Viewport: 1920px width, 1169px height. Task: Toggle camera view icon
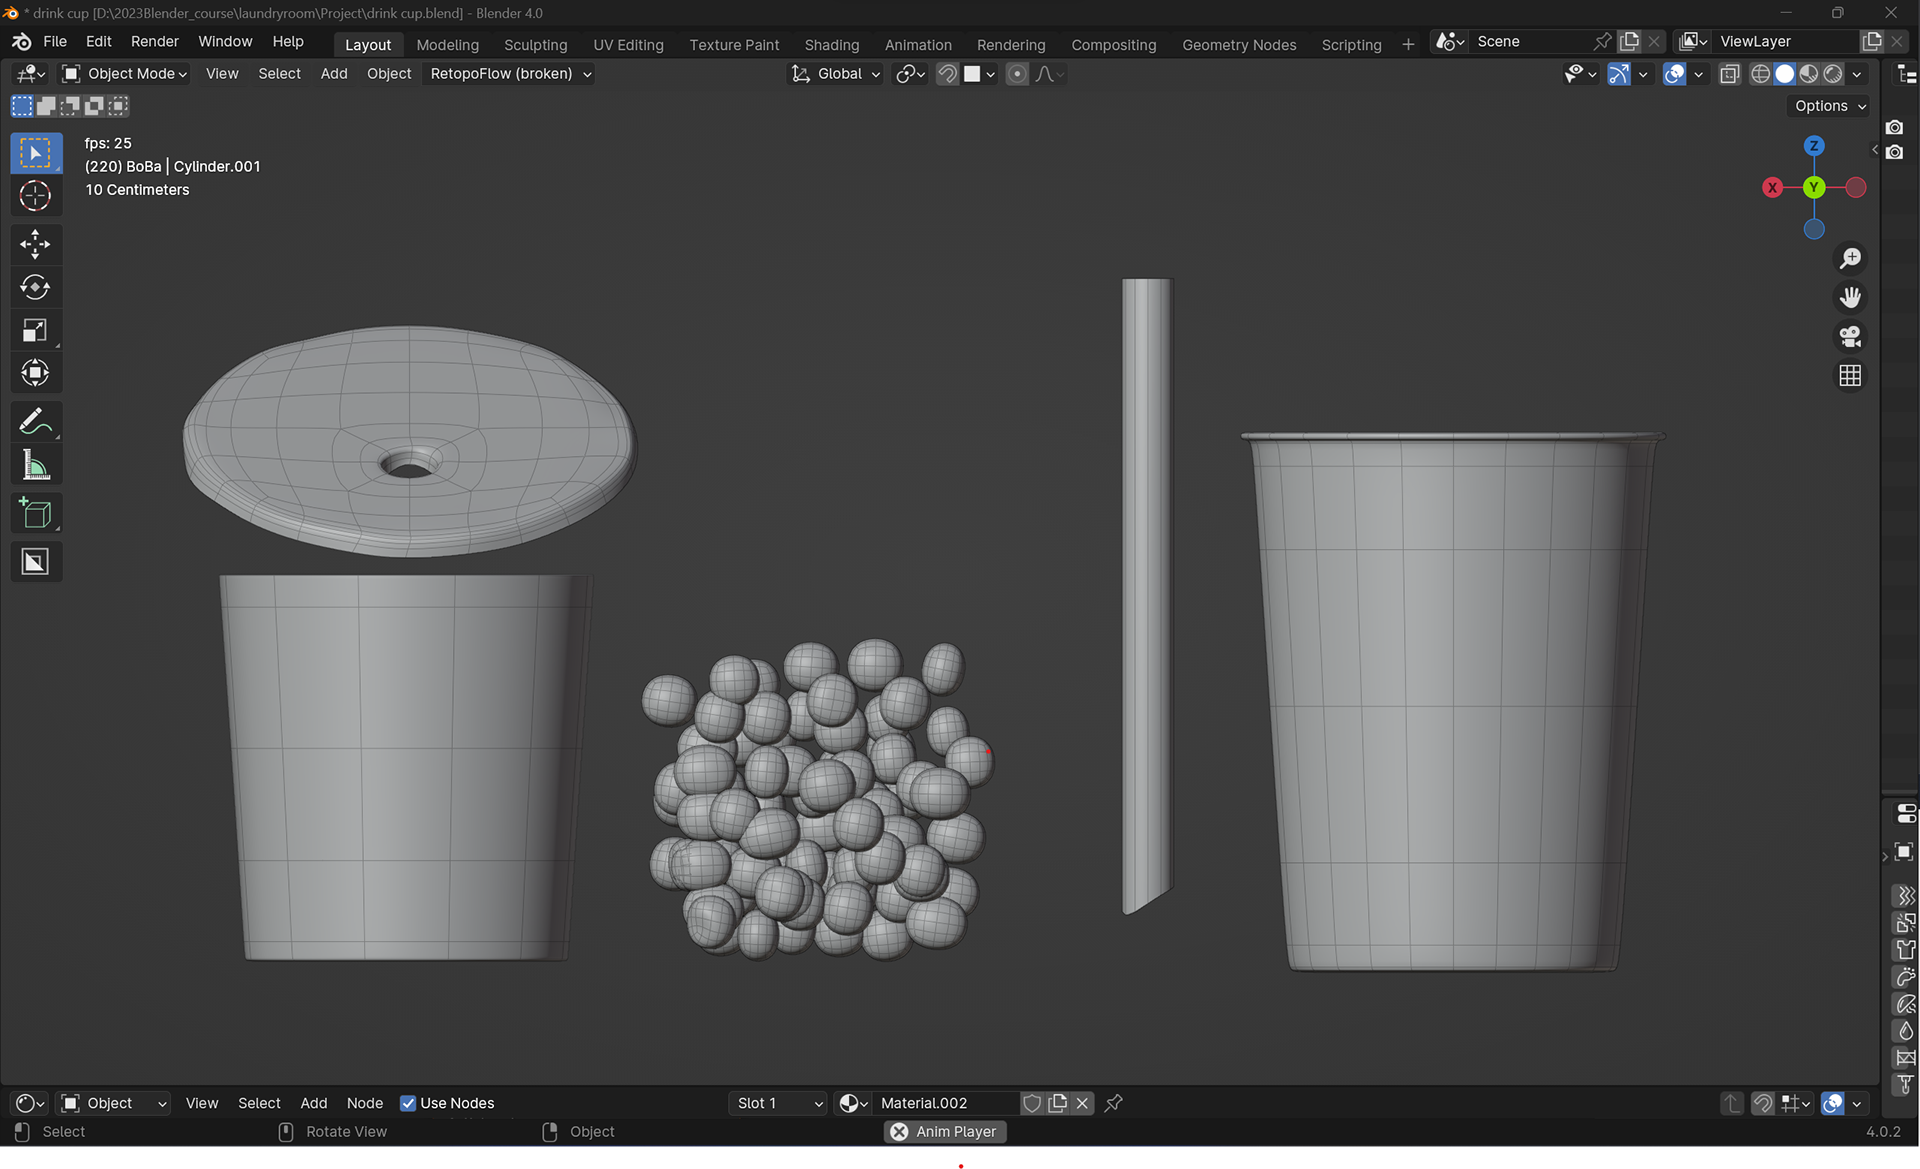1850,337
